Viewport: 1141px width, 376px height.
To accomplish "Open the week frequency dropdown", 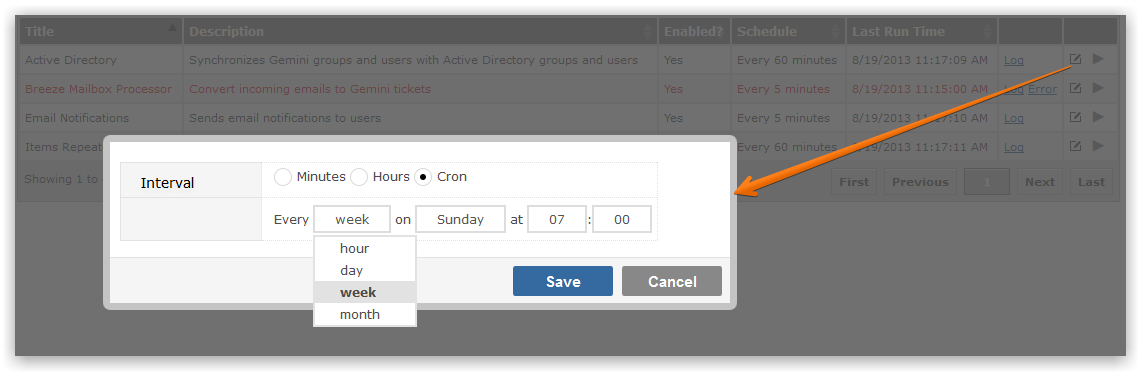I will [351, 219].
